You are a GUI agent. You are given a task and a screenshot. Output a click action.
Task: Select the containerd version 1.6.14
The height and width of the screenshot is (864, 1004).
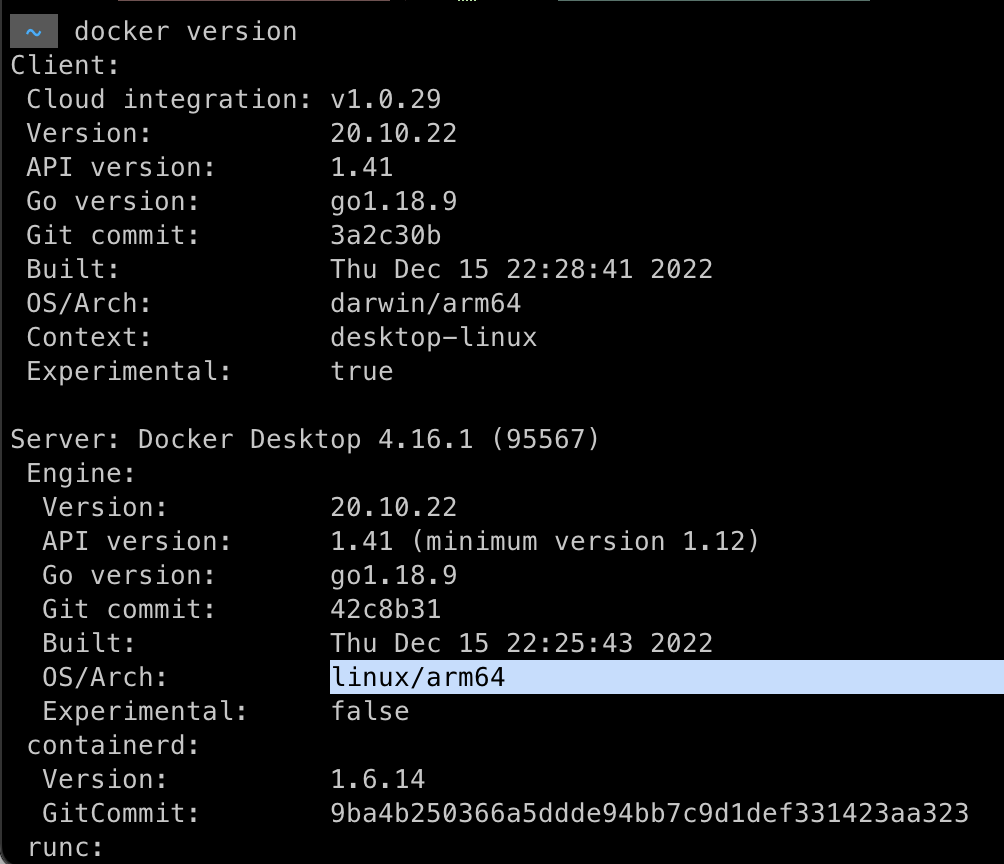point(378,780)
